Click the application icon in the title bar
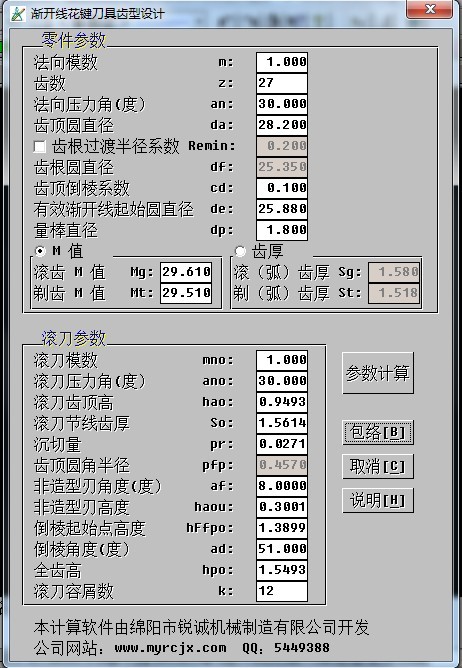Image resolution: width=462 pixels, height=668 pixels. coord(17,14)
